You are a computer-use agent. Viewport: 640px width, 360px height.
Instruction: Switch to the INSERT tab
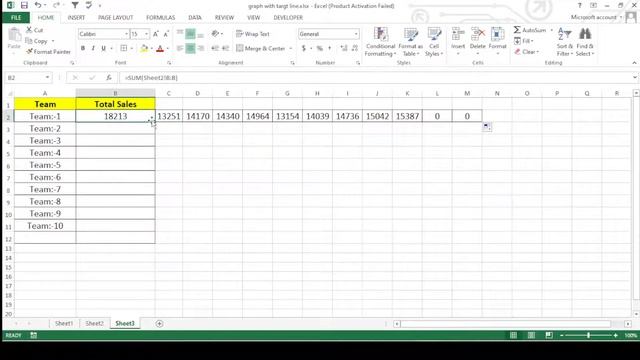tap(76, 18)
